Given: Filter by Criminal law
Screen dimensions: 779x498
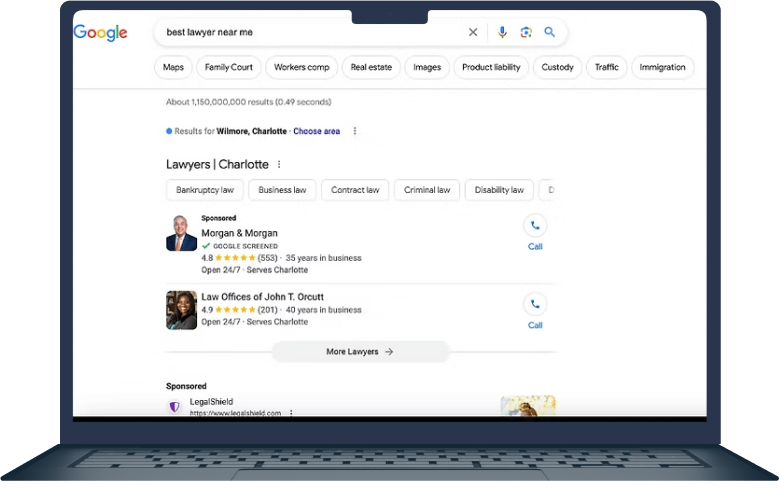Looking at the screenshot, I should 427,190.
